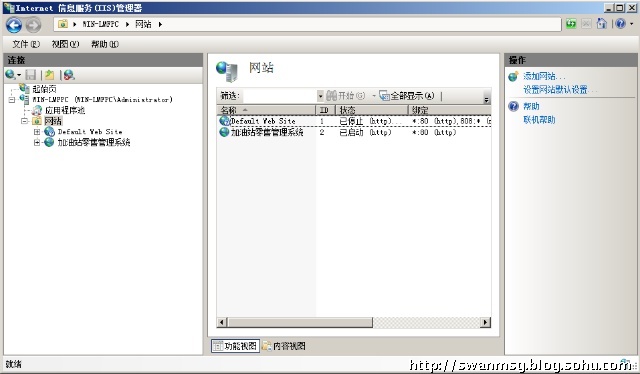Viewport: 640px width, 374px height.
Task: Click the address bar folder icon
Action: pyautogui.click(x=63, y=24)
